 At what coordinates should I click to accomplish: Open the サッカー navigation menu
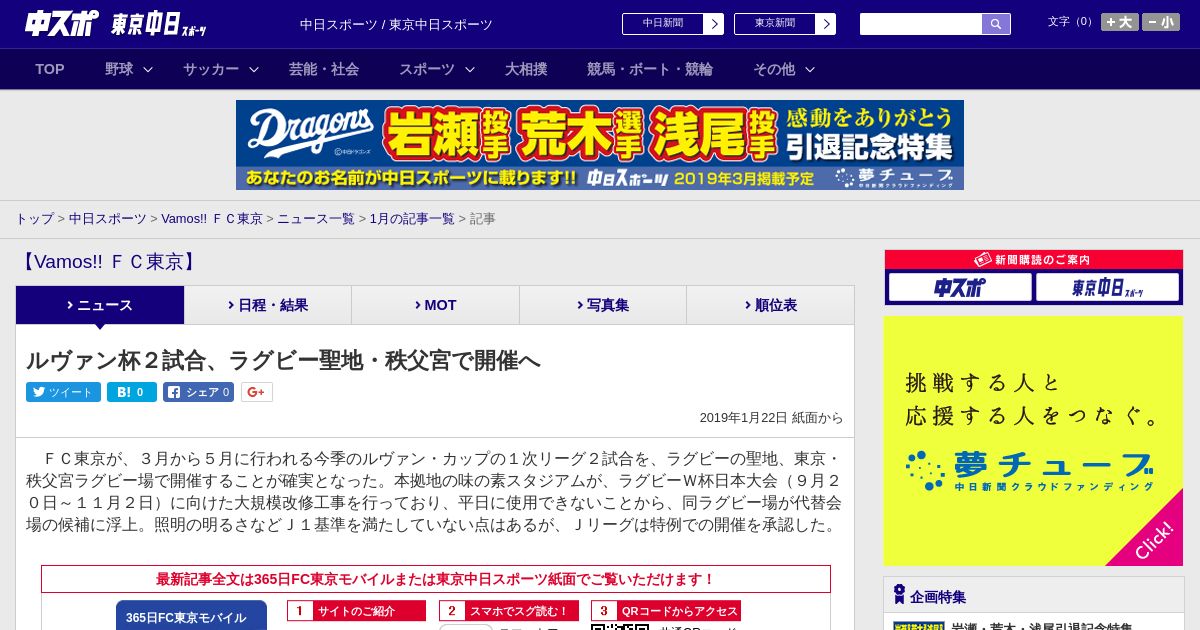[211, 69]
